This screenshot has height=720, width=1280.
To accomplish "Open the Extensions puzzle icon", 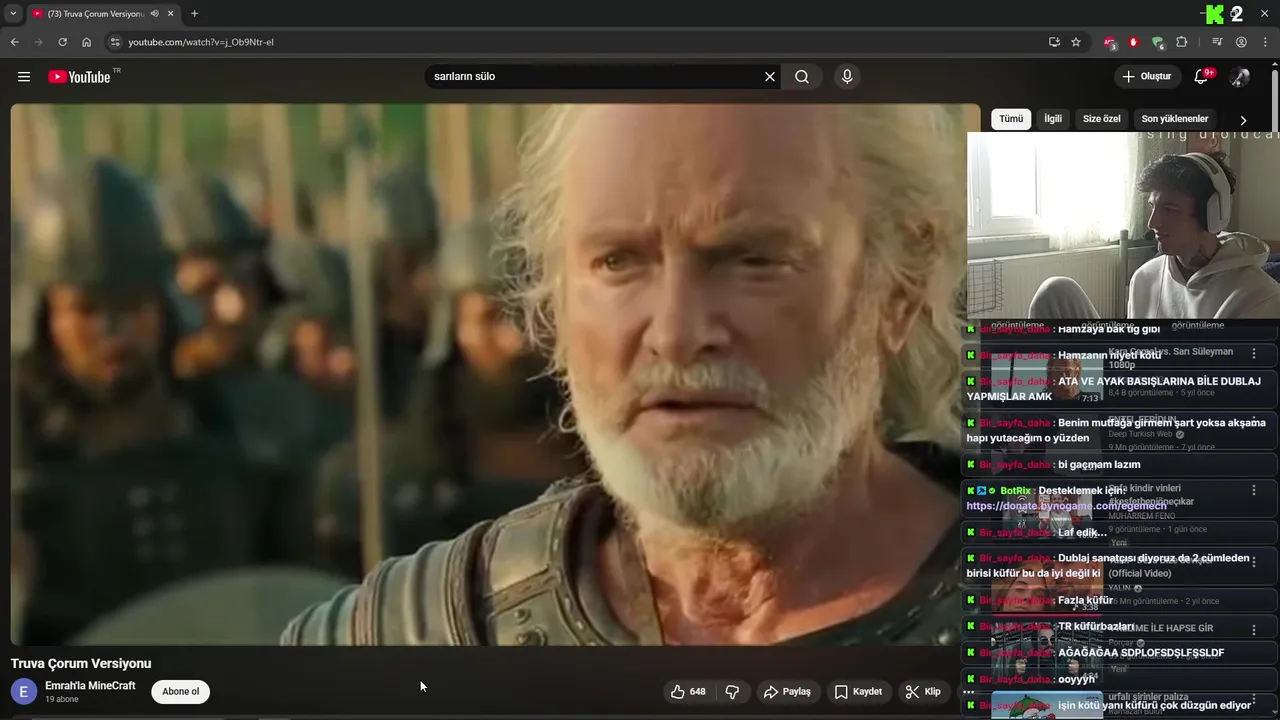I will pos(1181,42).
